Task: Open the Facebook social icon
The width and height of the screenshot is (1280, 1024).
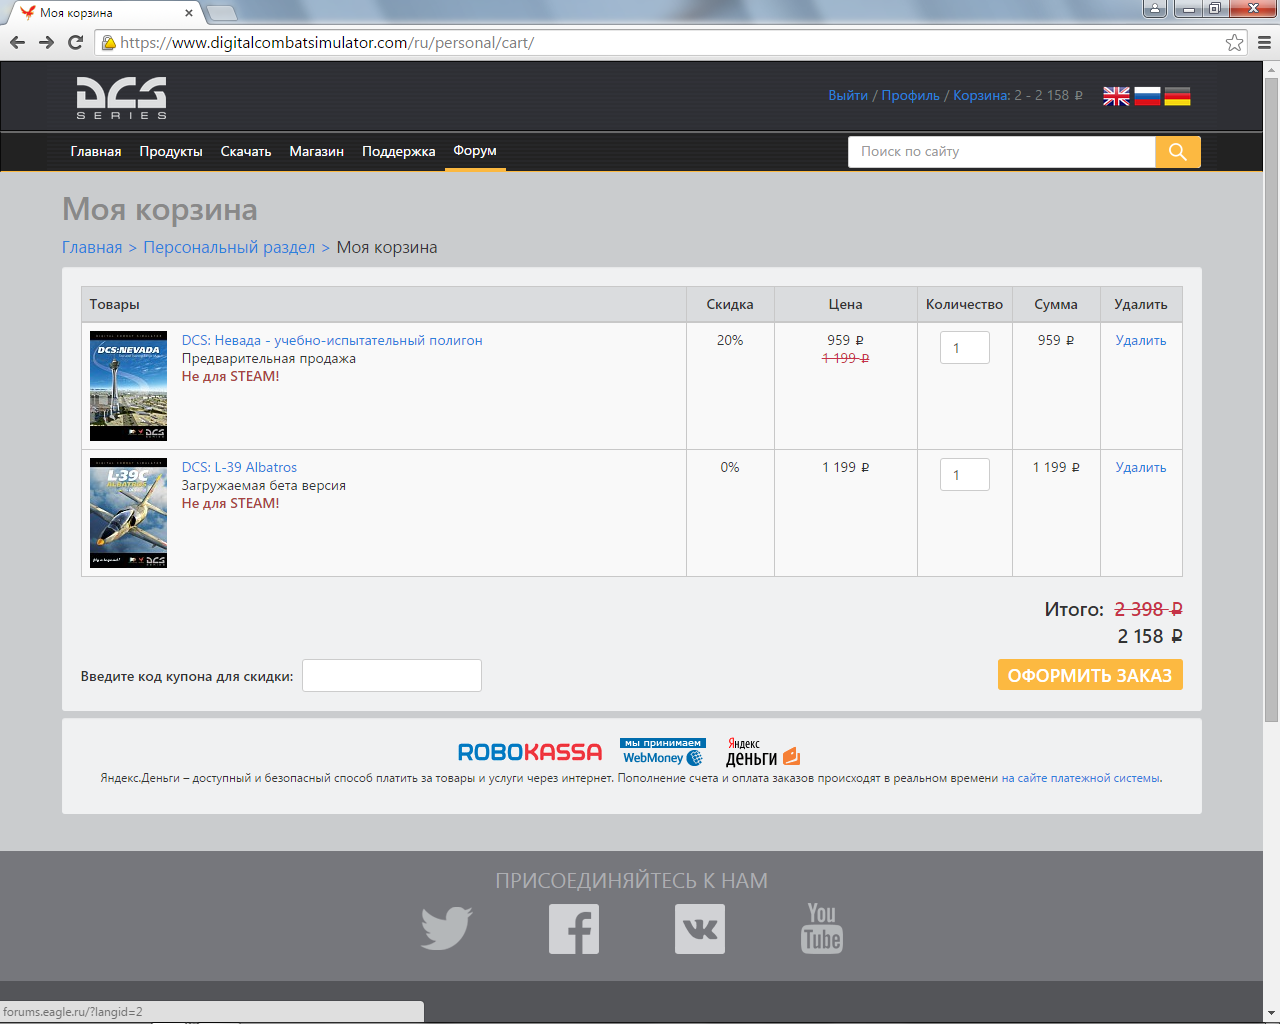Action: click(574, 929)
